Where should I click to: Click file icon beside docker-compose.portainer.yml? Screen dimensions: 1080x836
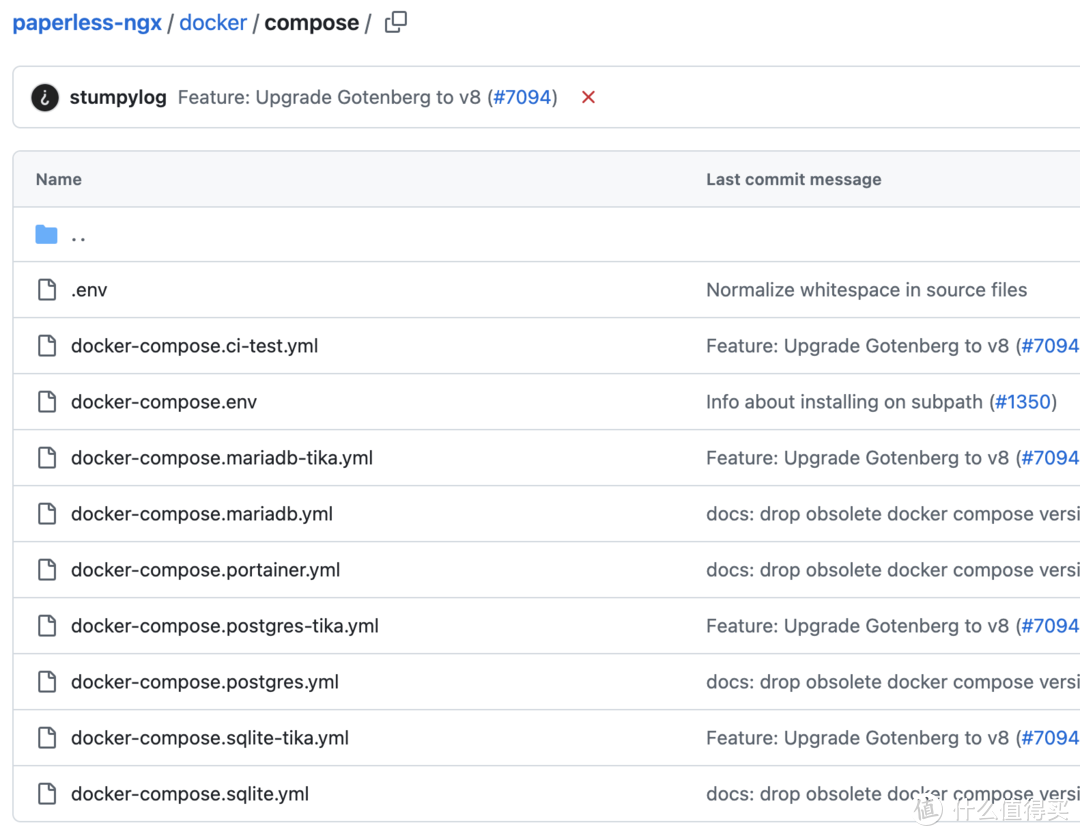point(46,570)
